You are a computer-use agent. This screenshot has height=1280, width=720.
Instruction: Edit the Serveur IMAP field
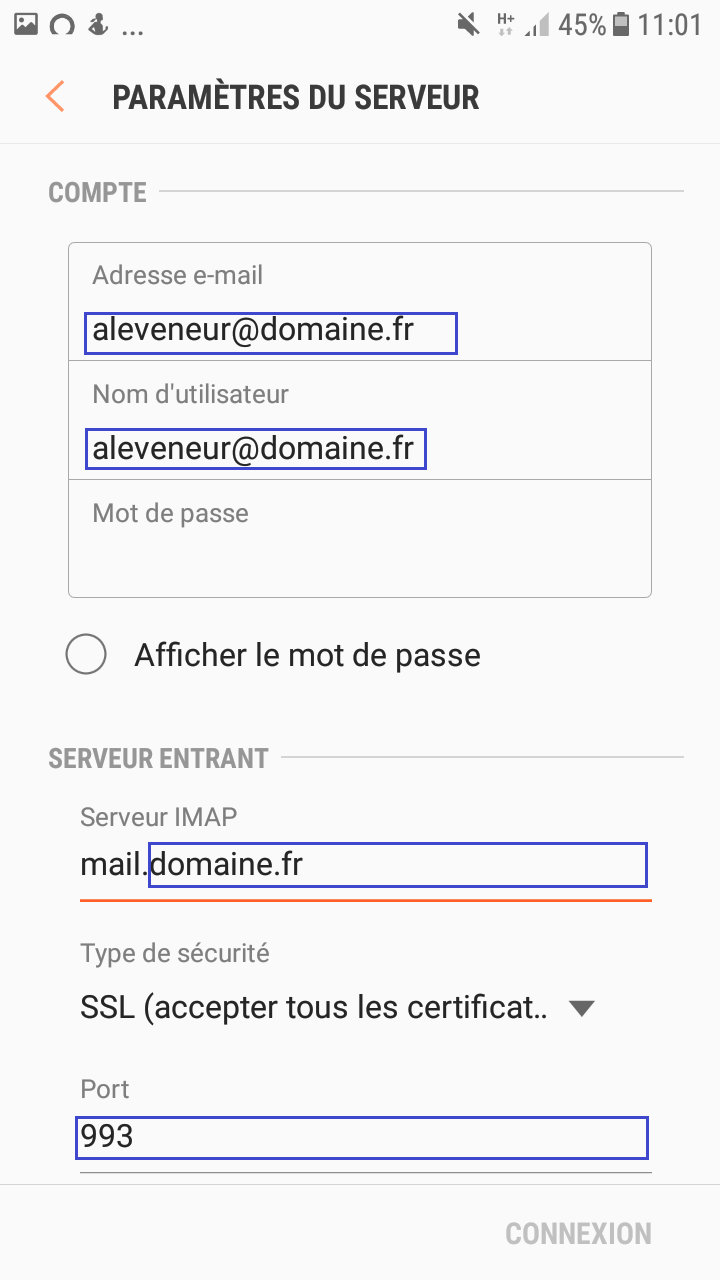[x=366, y=865]
